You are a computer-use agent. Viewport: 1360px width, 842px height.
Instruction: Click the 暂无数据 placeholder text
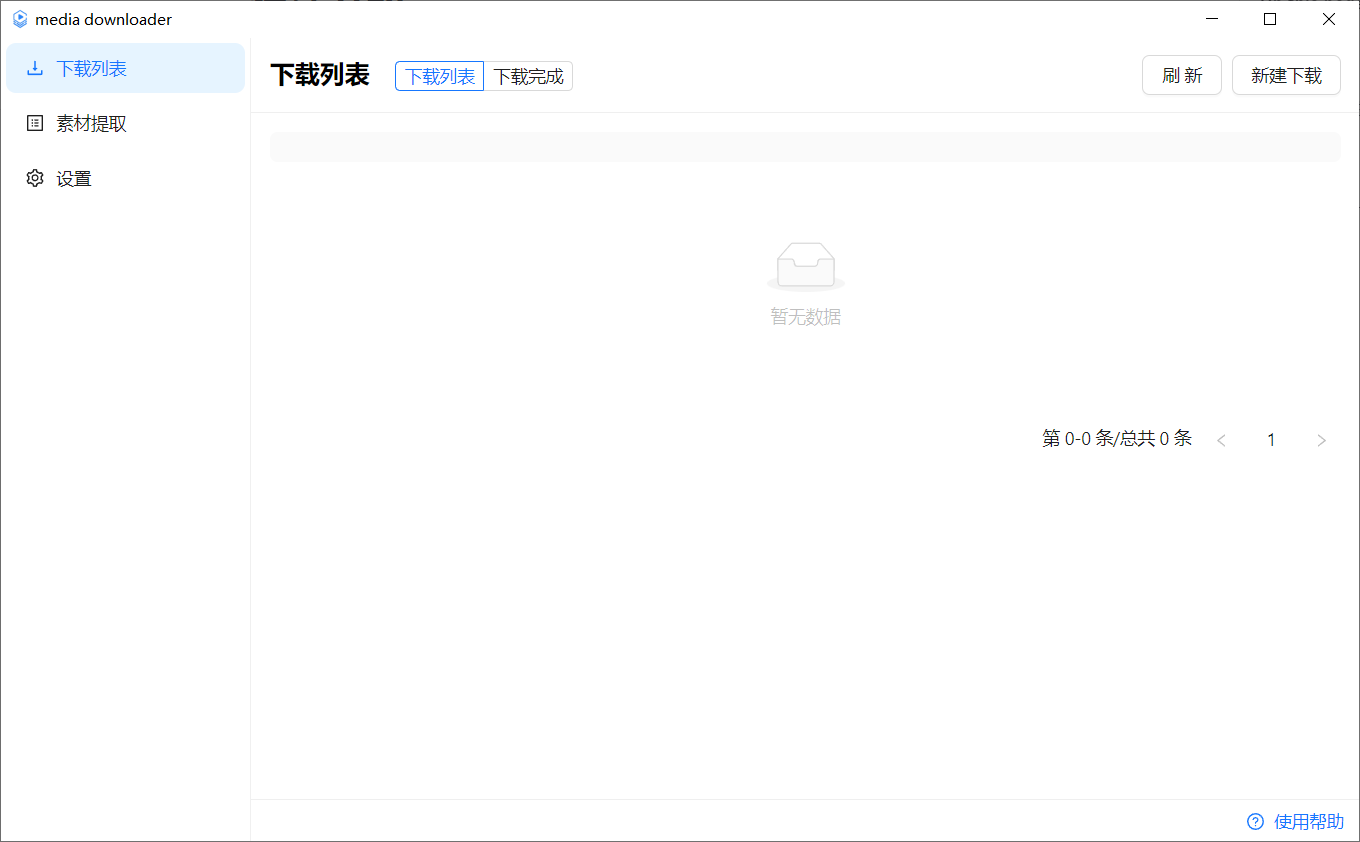[x=806, y=317]
